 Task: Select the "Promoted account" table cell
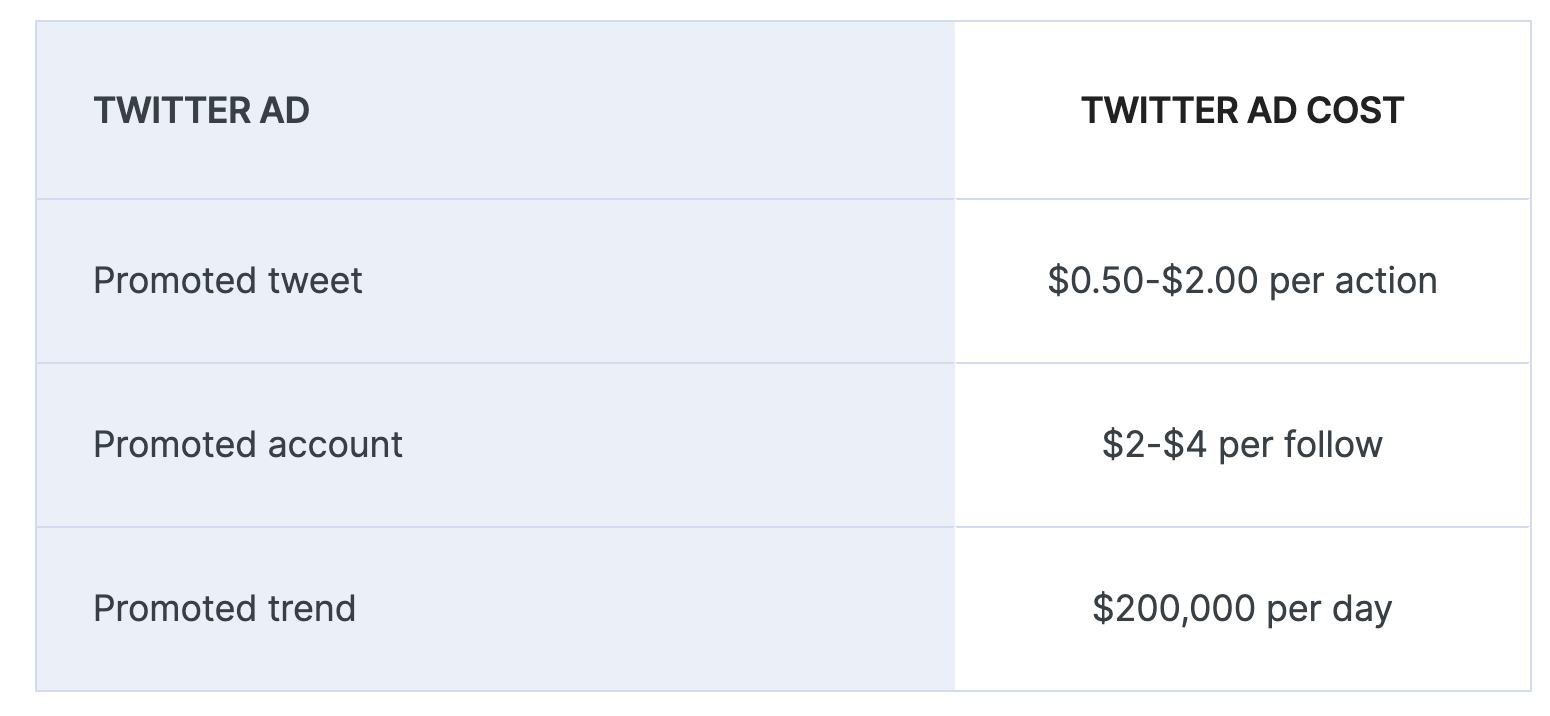248,444
